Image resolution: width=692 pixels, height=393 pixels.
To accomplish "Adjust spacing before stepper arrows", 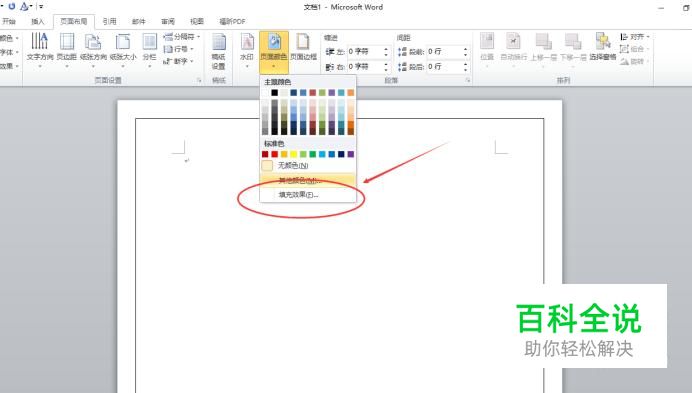I will tap(466, 52).
